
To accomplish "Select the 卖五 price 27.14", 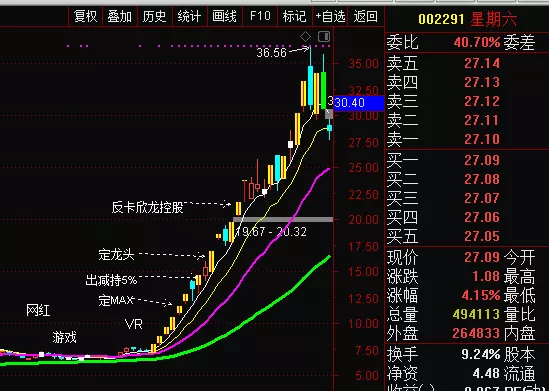I will click(482, 63).
